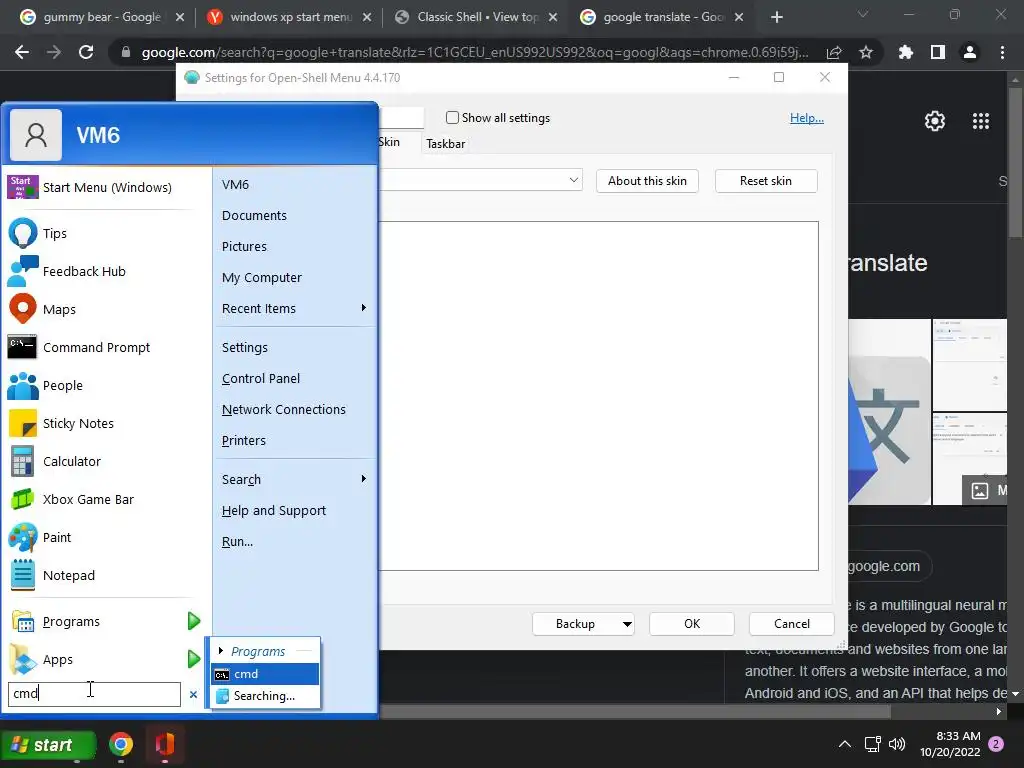The width and height of the screenshot is (1024, 768).
Task: Click the Reset skin button
Action: coord(765,181)
